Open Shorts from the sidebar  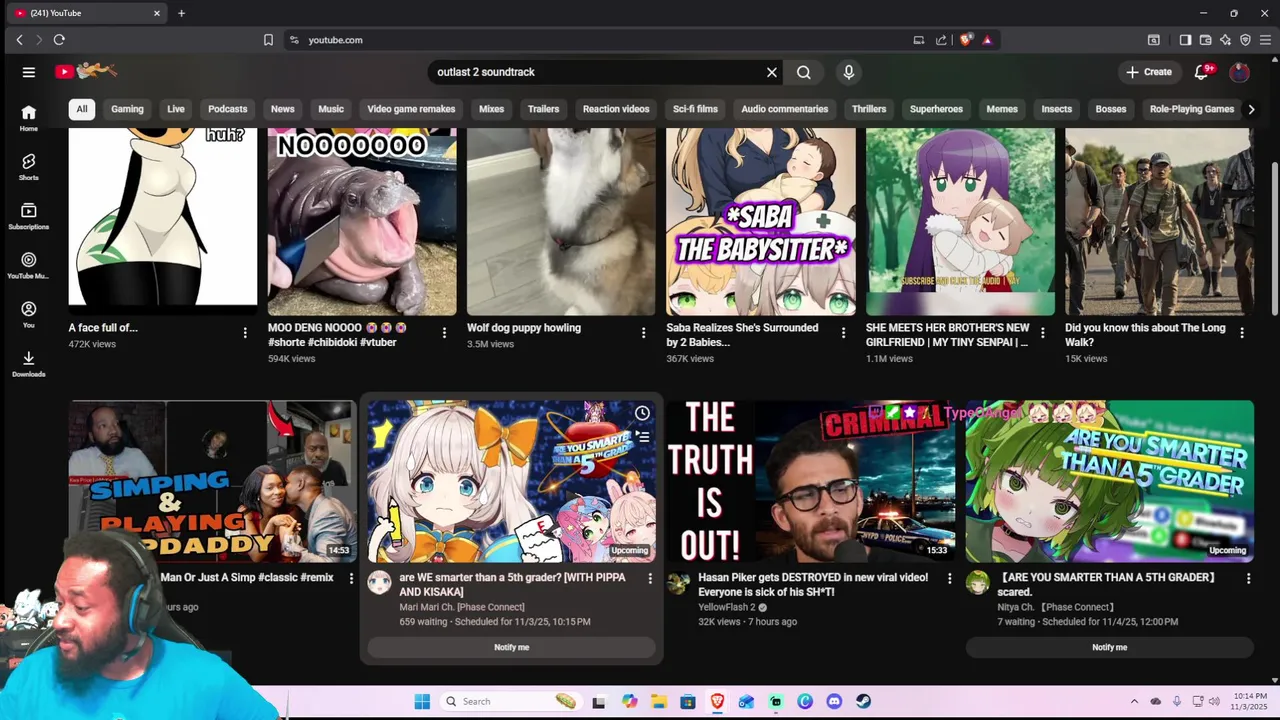tap(28, 167)
